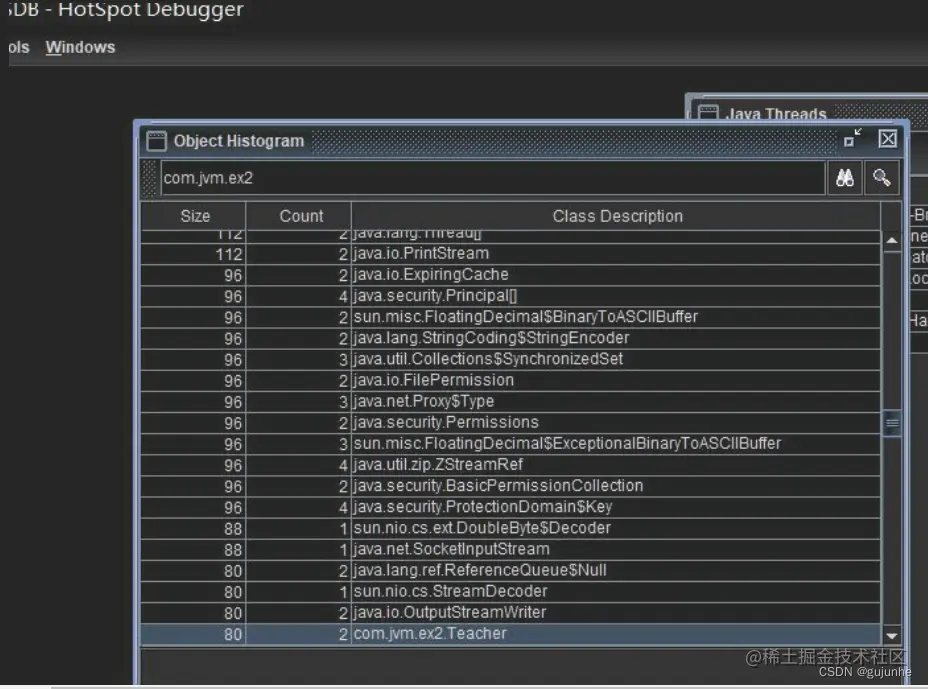928x689 pixels.
Task: Select java.lang.ref.ReferenceQueue$Null row
Action: 511,571
